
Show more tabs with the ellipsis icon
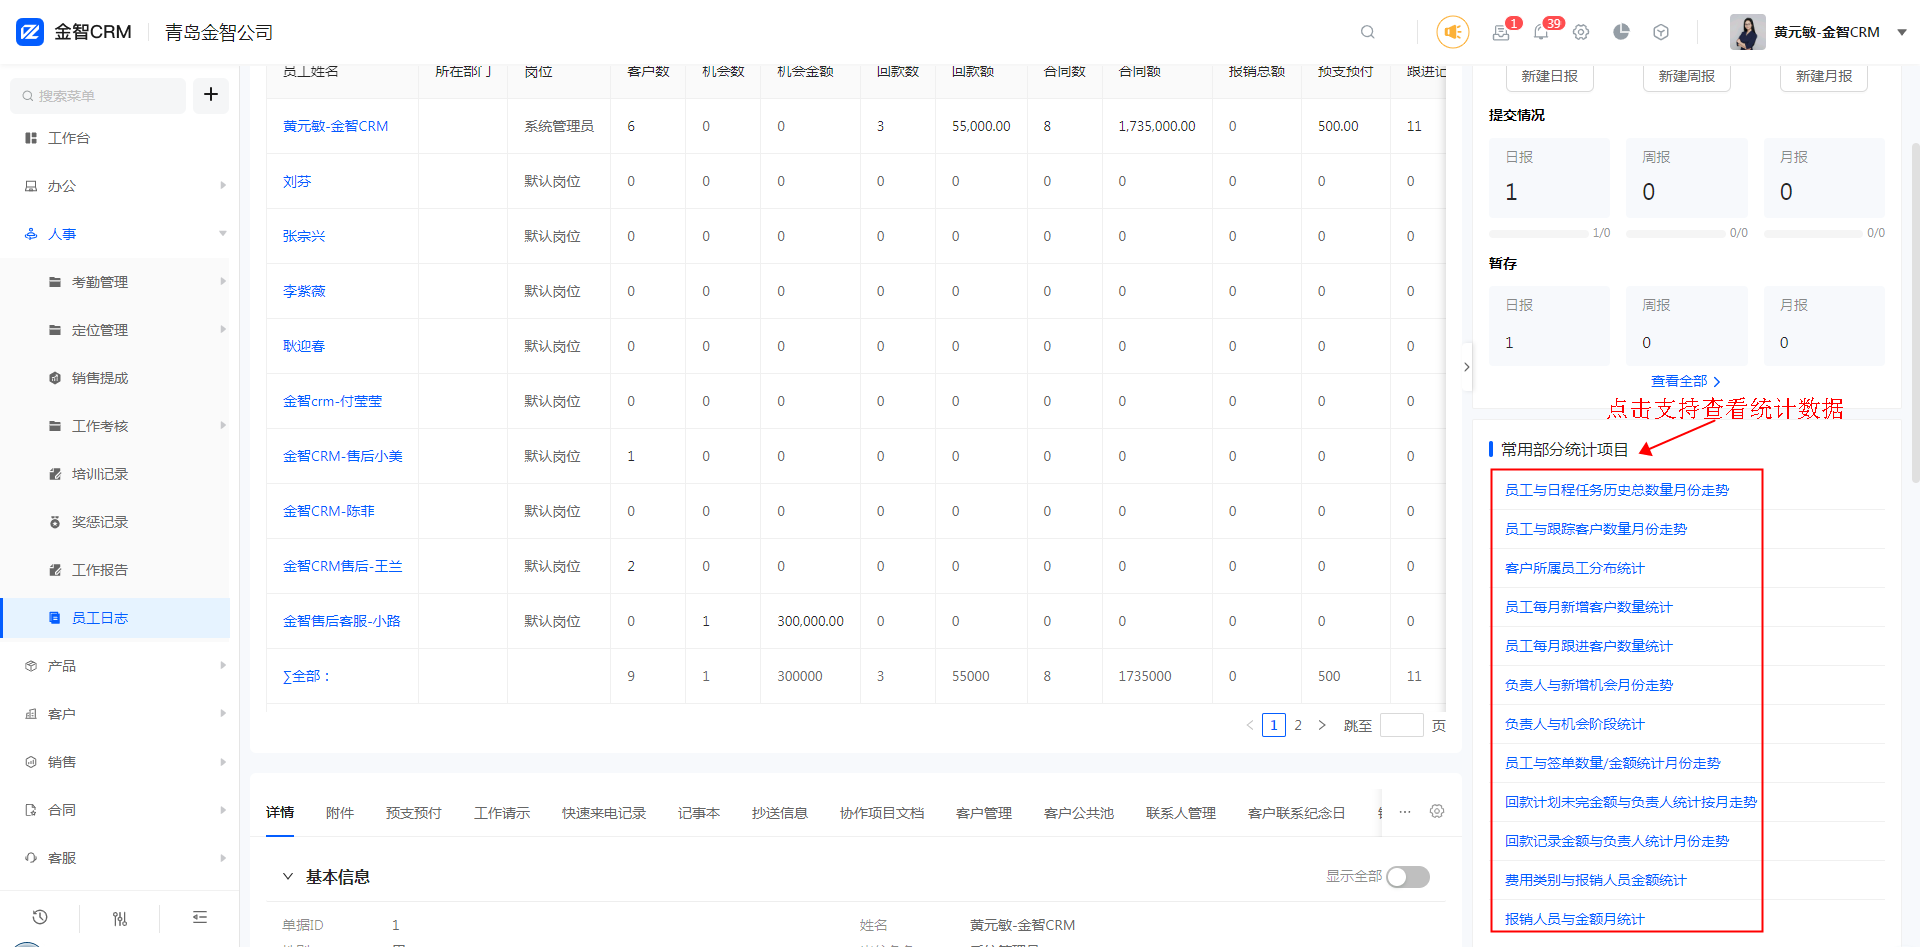click(x=1405, y=811)
